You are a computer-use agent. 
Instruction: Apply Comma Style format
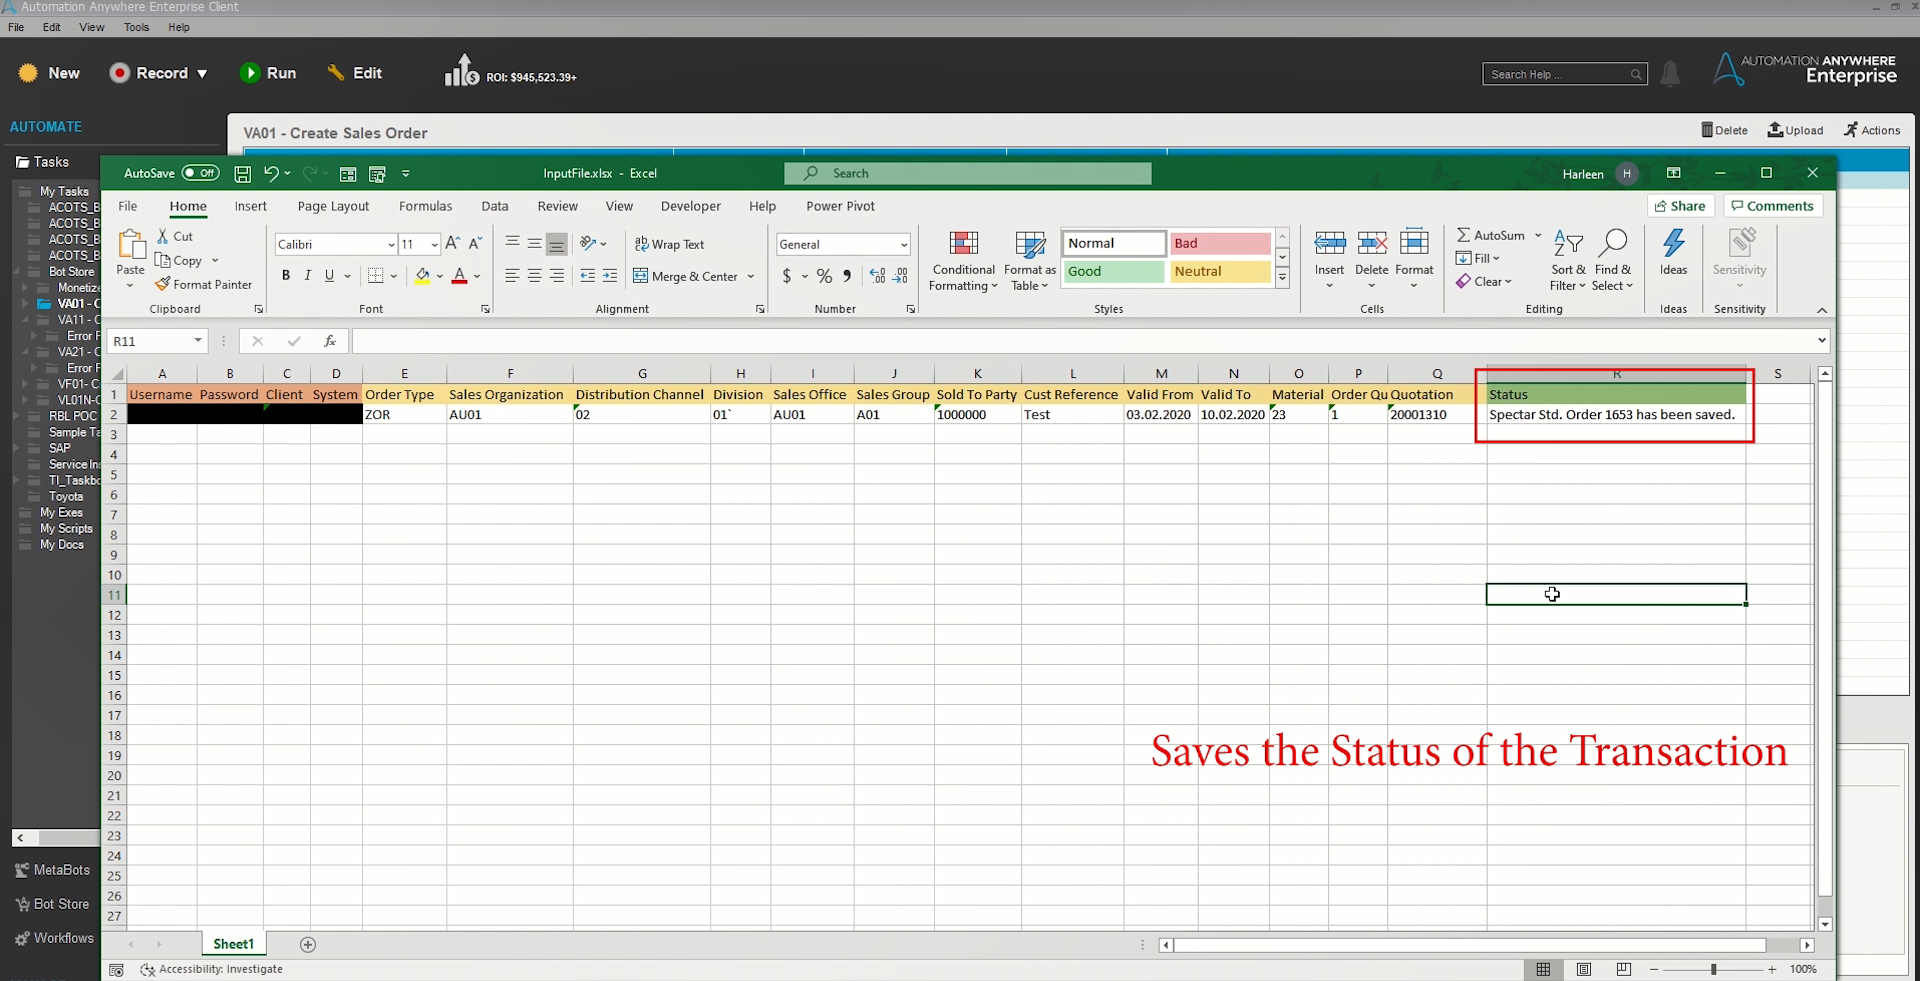tap(847, 276)
